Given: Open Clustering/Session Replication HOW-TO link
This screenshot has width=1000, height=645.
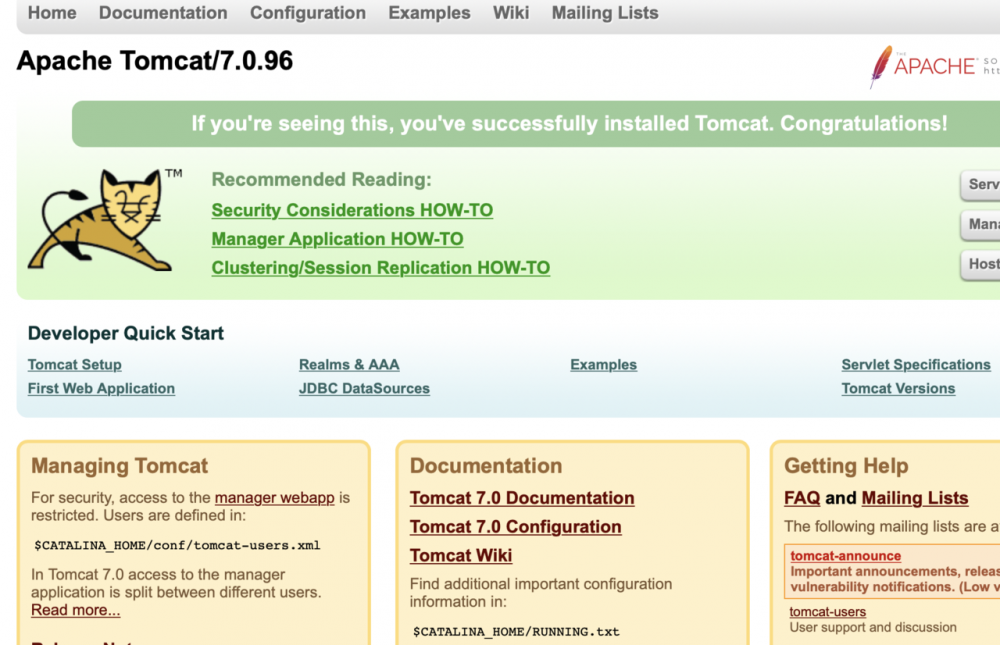Looking at the screenshot, I should pyautogui.click(x=381, y=267).
